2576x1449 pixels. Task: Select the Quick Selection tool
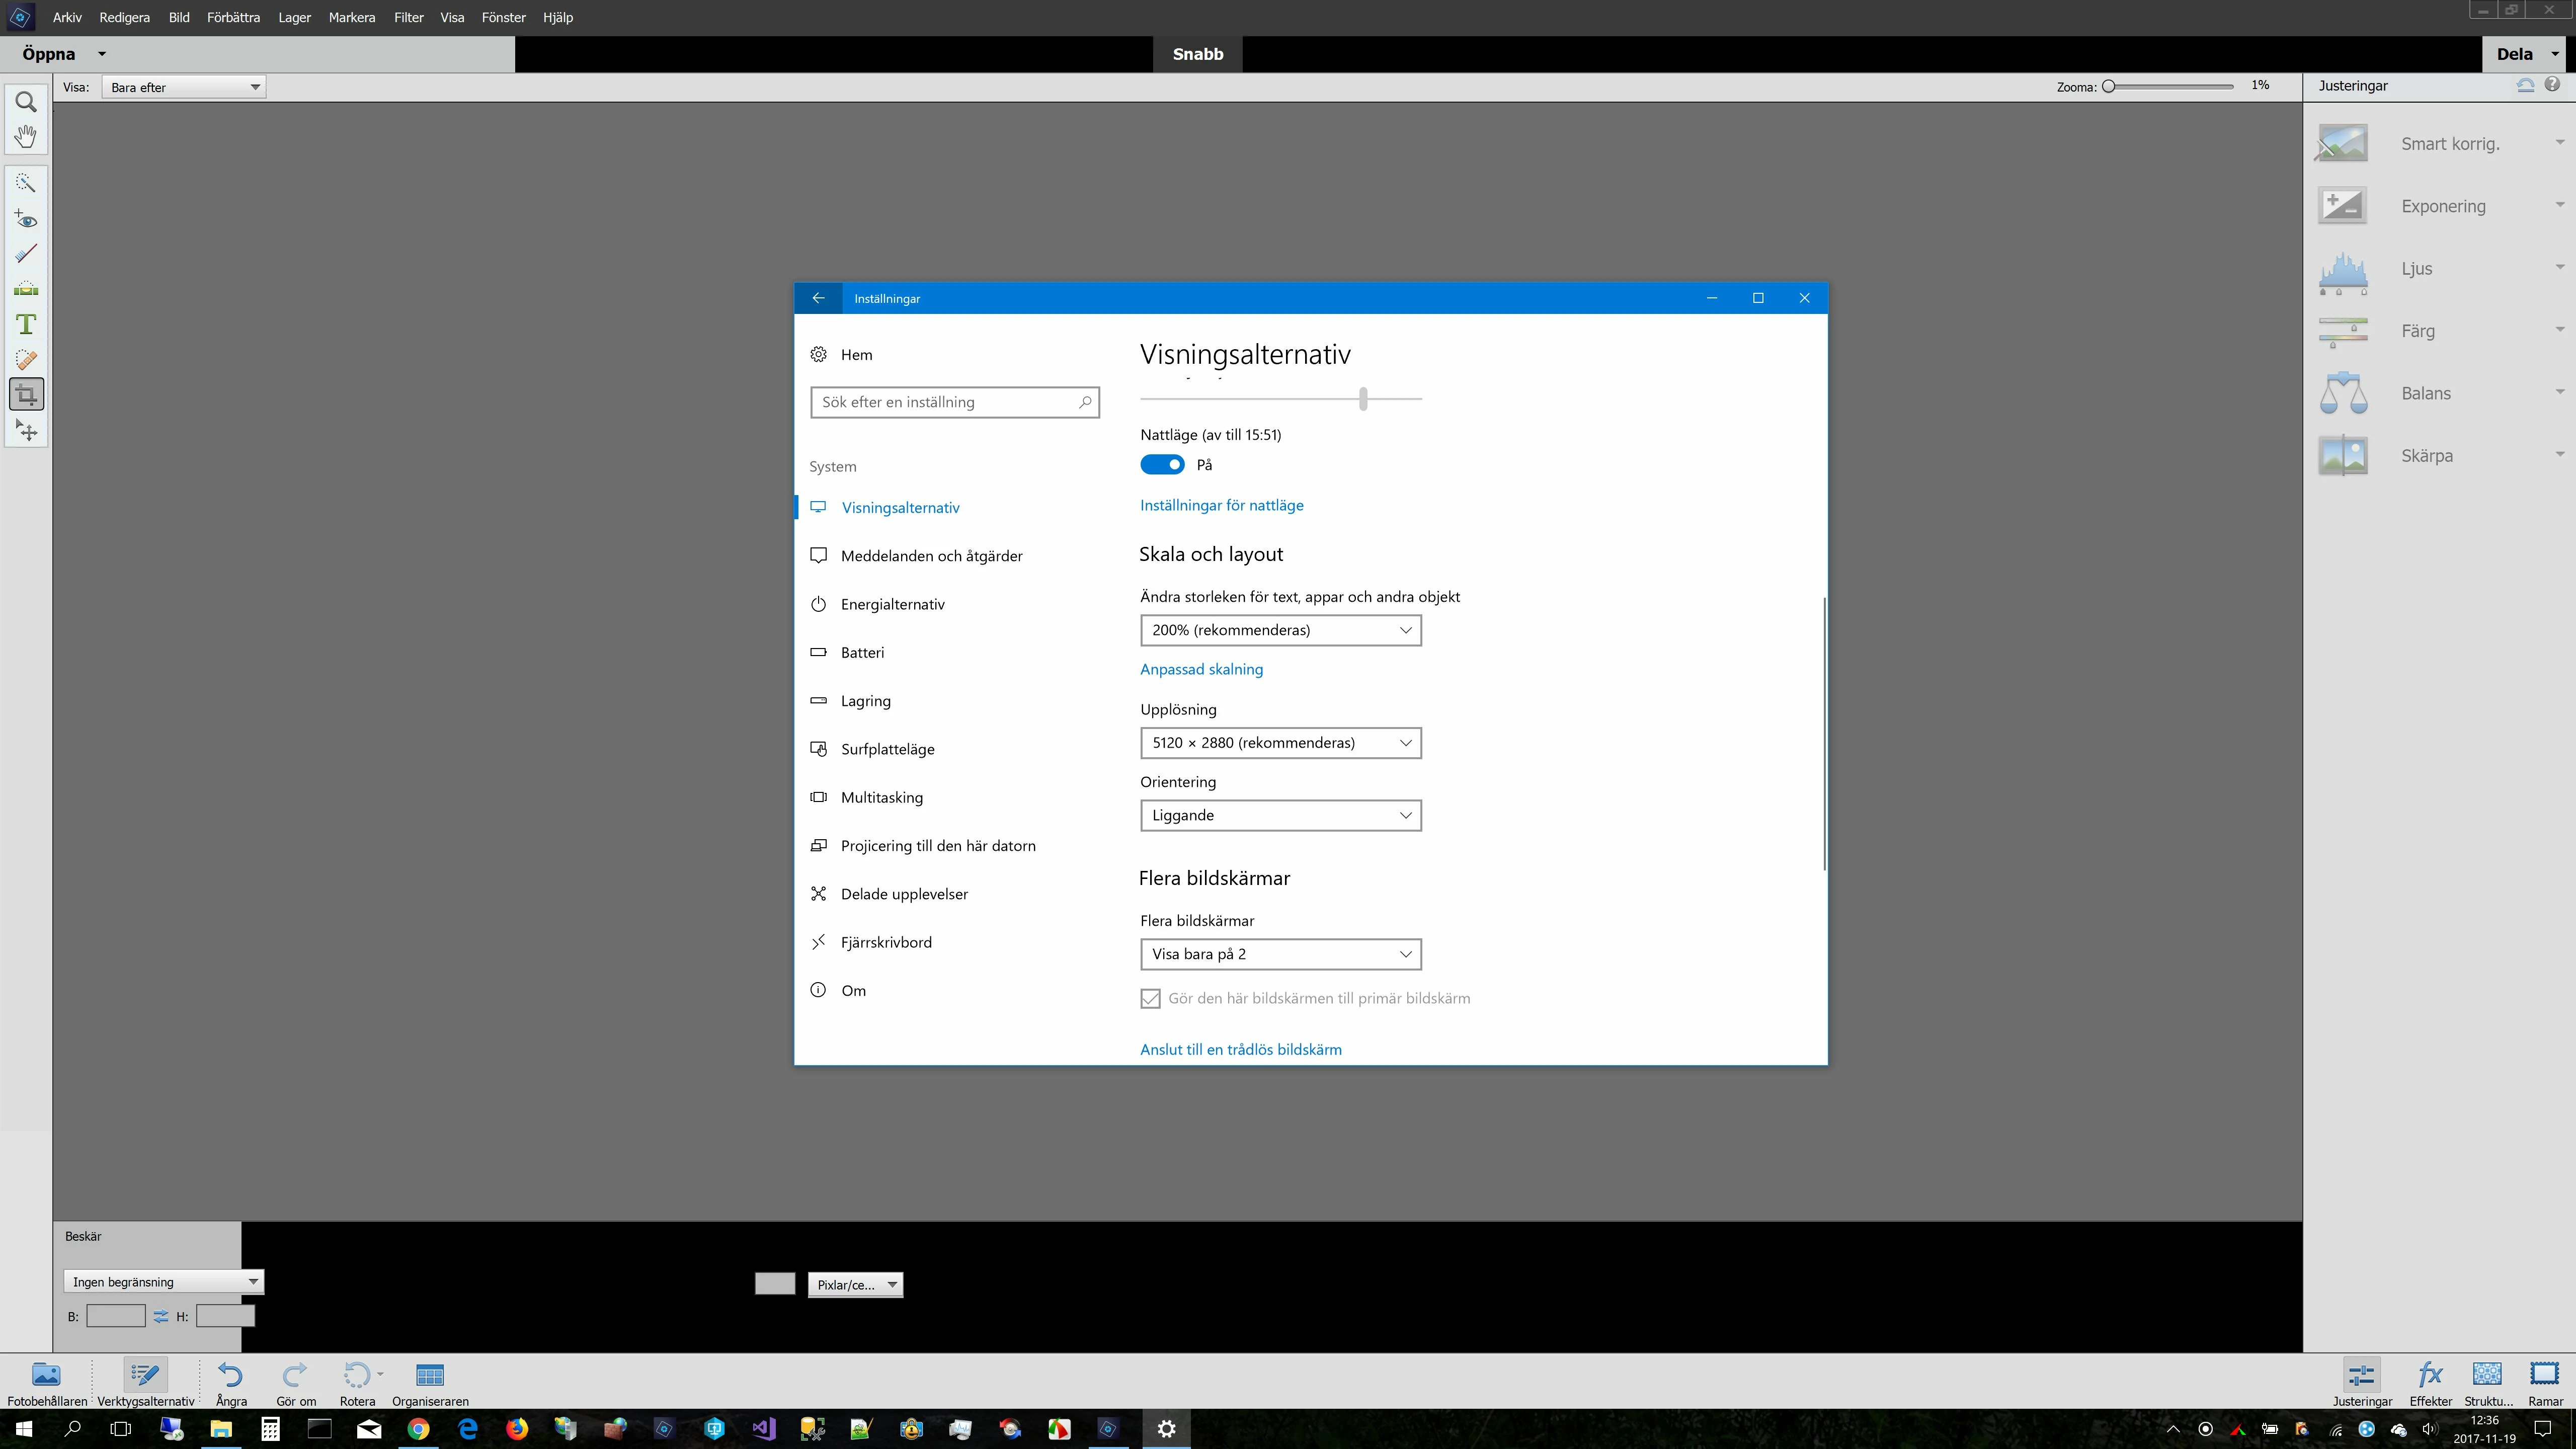(x=26, y=183)
